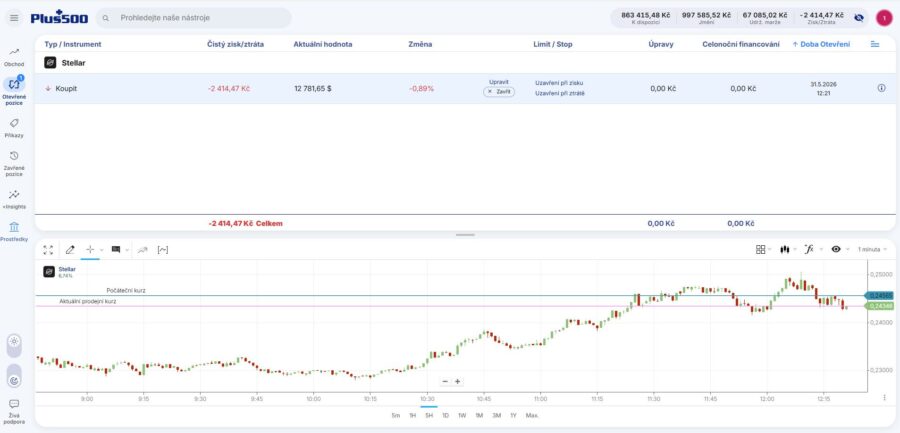Select the pencil drawing tool
This screenshot has height=433, width=900.
coord(70,250)
